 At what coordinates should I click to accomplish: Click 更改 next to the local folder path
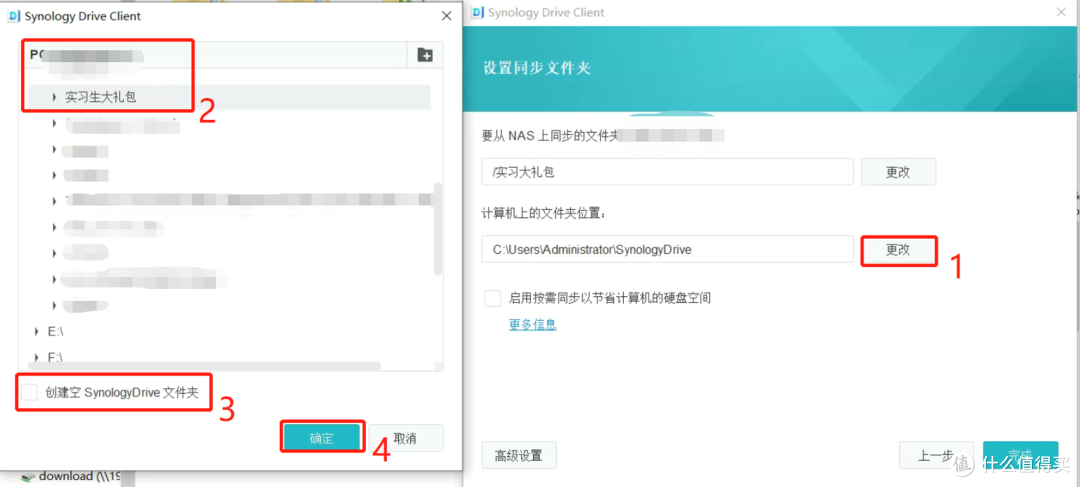(898, 250)
